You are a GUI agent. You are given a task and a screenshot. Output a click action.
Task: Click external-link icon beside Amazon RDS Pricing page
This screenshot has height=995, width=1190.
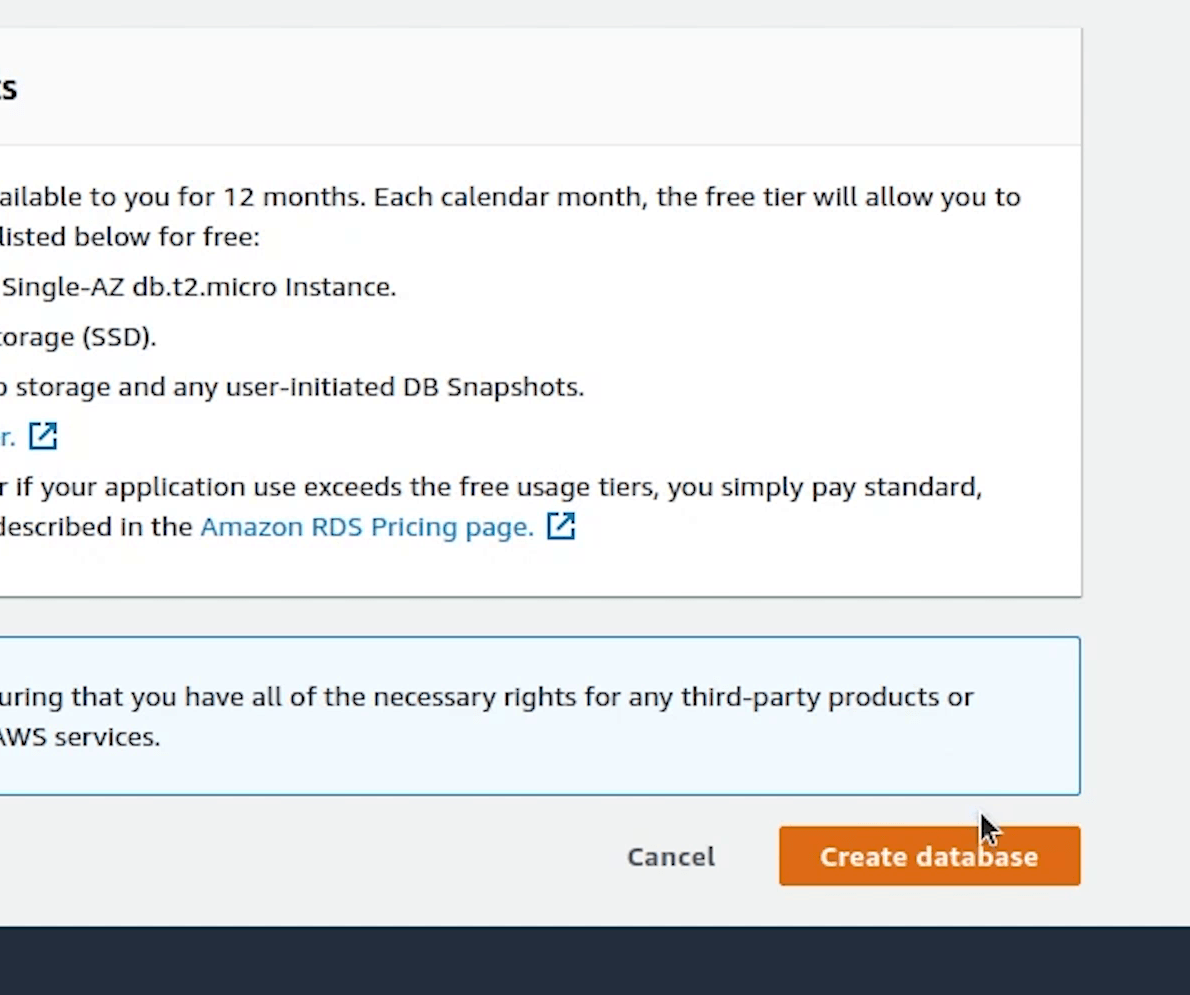(561, 526)
